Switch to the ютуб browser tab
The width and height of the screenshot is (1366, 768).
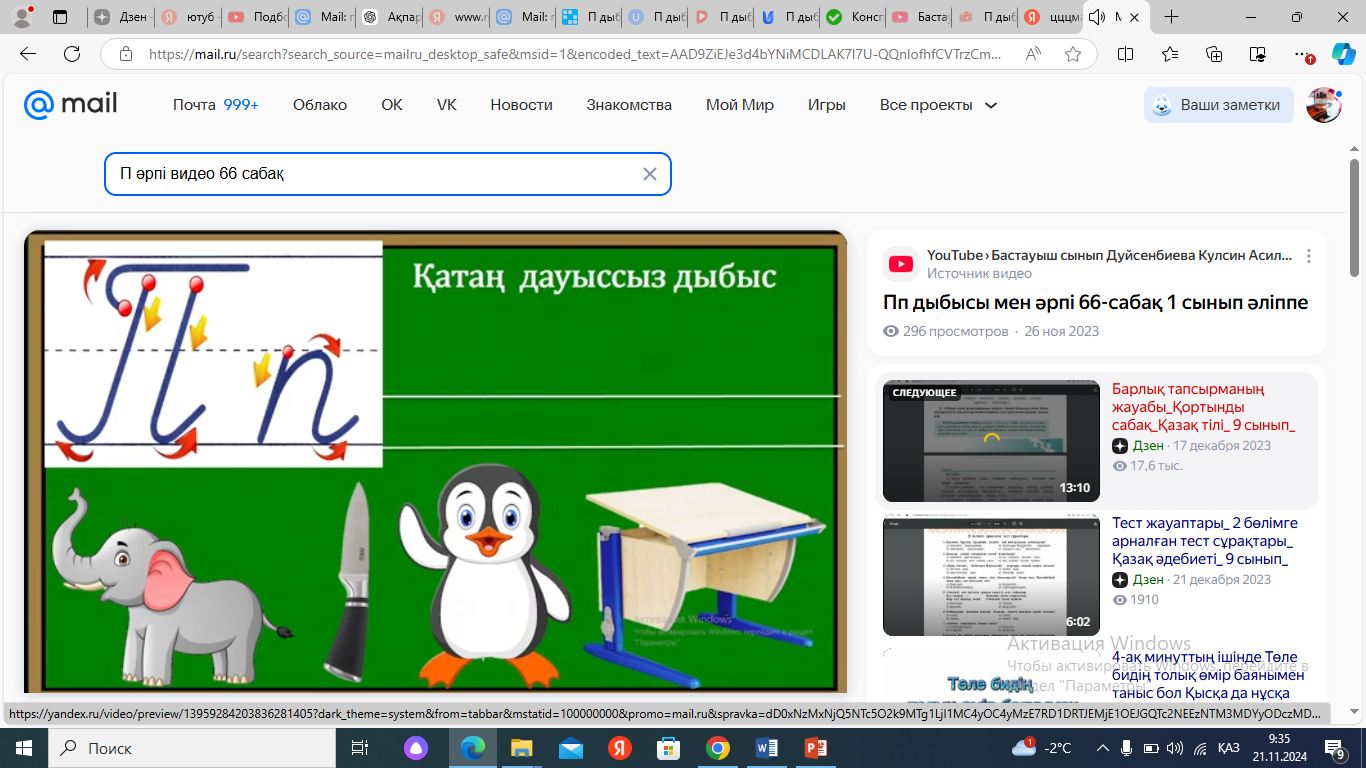pyautogui.click(x=187, y=17)
